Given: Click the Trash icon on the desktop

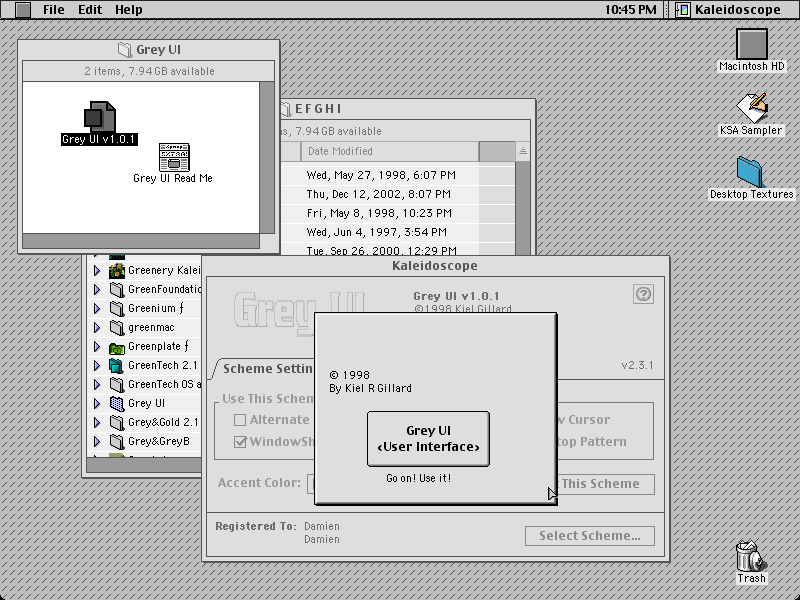Looking at the screenshot, I should 751,556.
